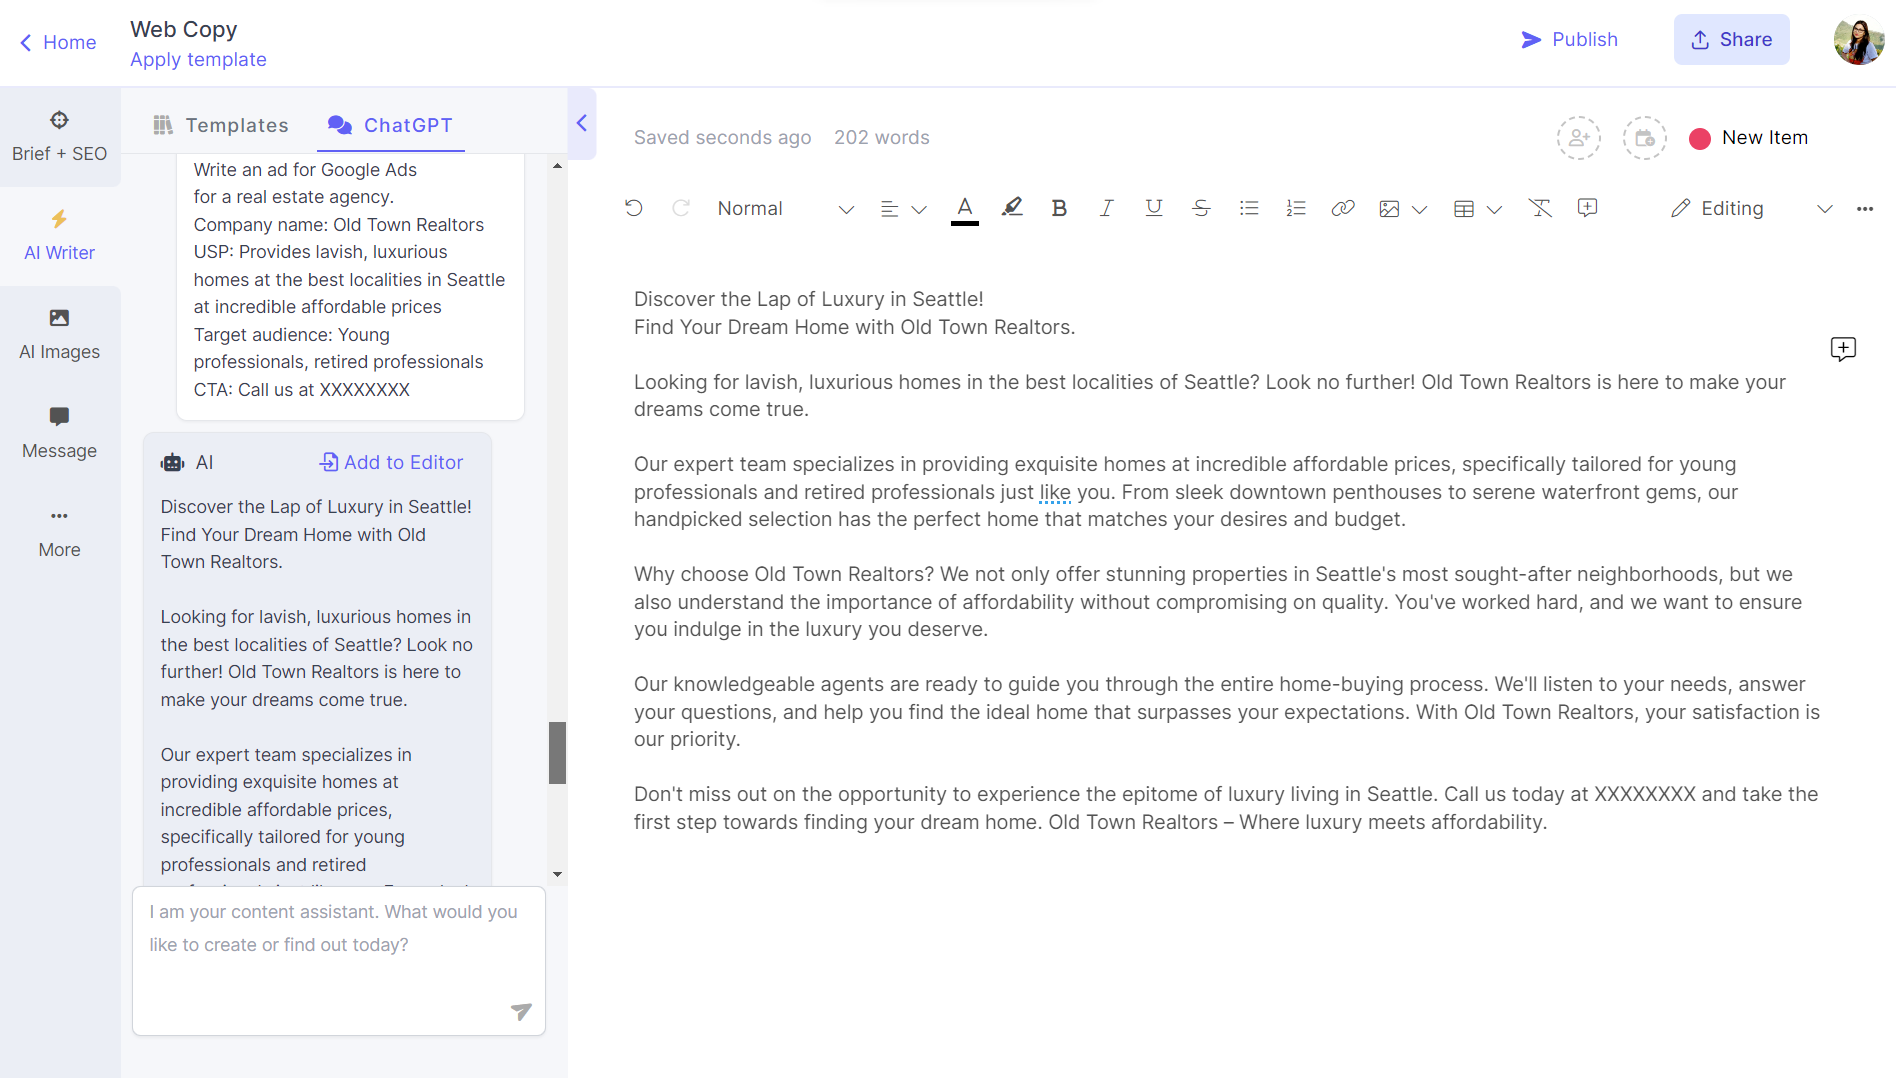
Task: Open the text alignment icon
Action: [889, 209]
